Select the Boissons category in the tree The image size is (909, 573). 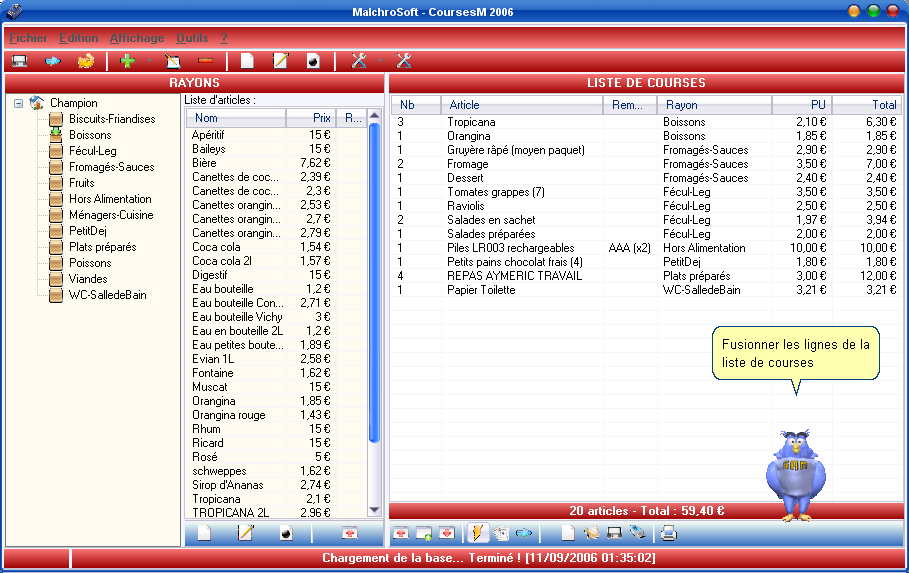(x=90, y=135)
